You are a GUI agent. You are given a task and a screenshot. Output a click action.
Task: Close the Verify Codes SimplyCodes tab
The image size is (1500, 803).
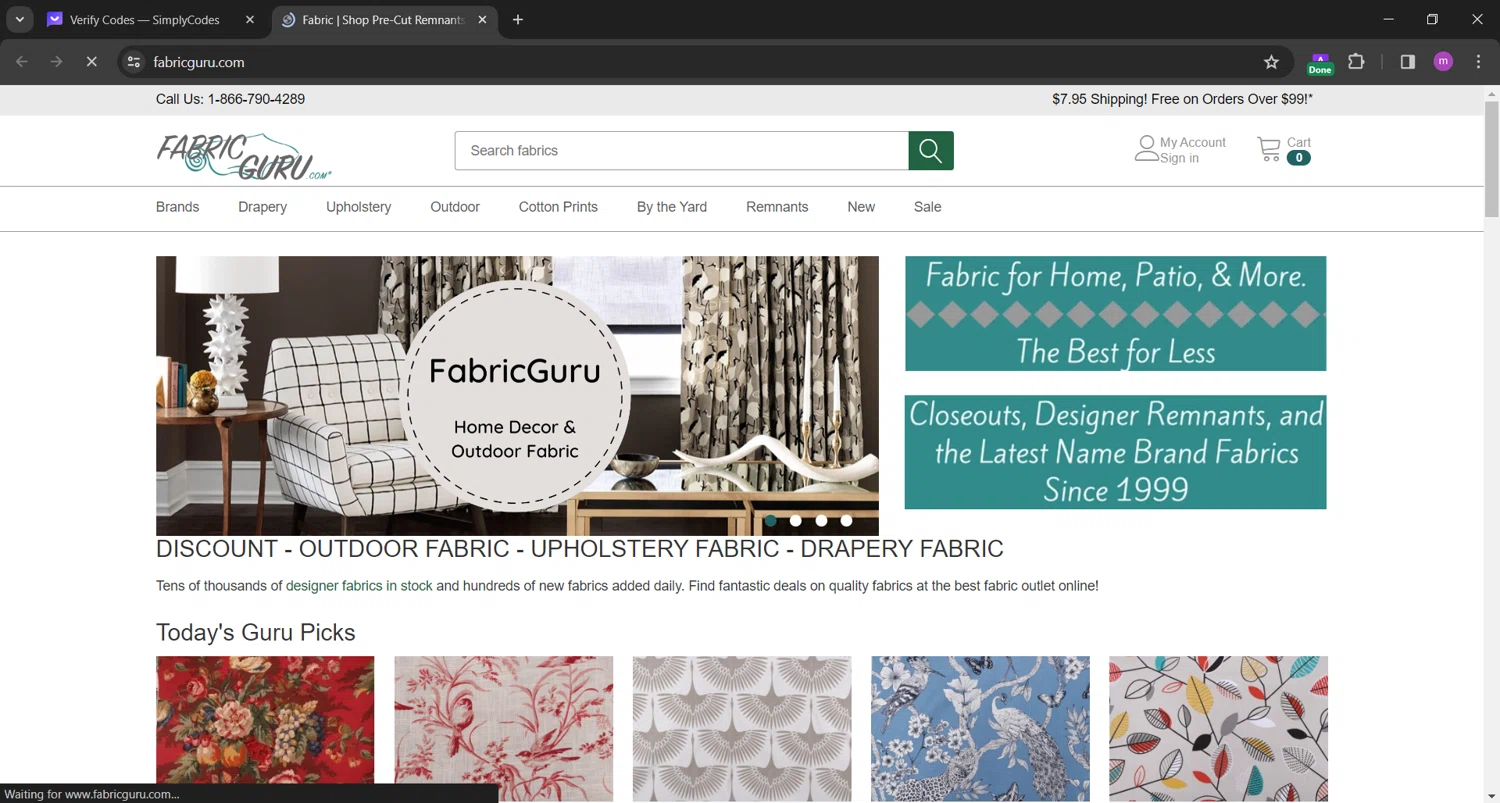(250, 20)
